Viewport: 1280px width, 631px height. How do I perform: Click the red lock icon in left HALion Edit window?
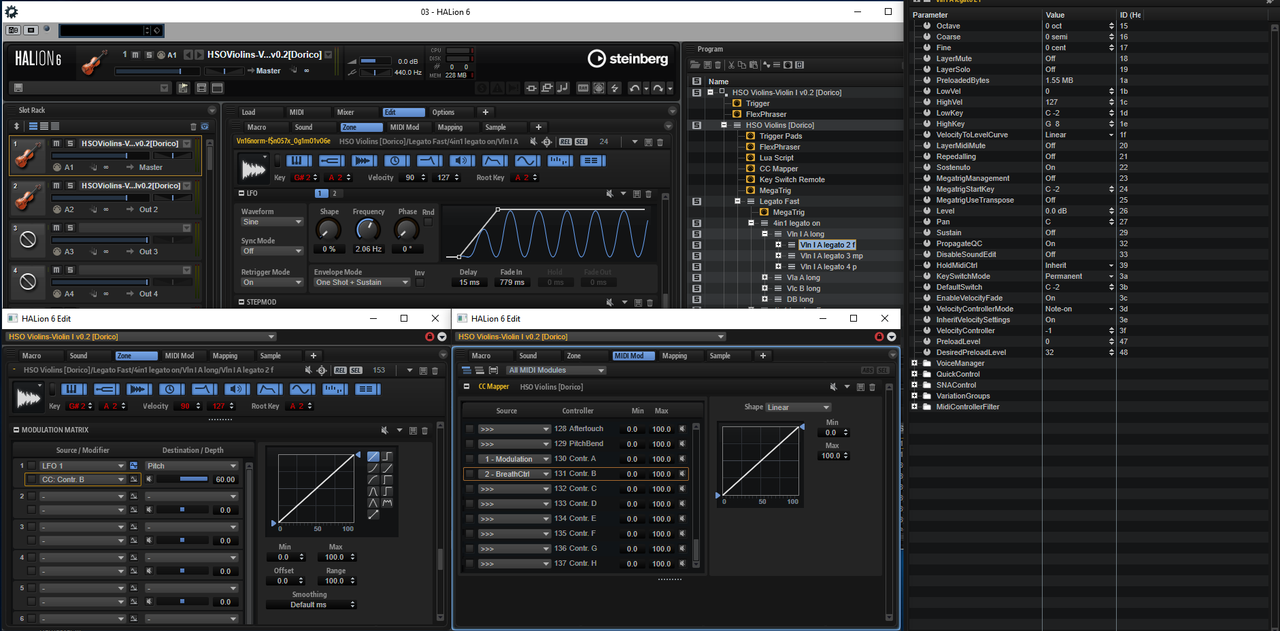[x=431, y=337]
